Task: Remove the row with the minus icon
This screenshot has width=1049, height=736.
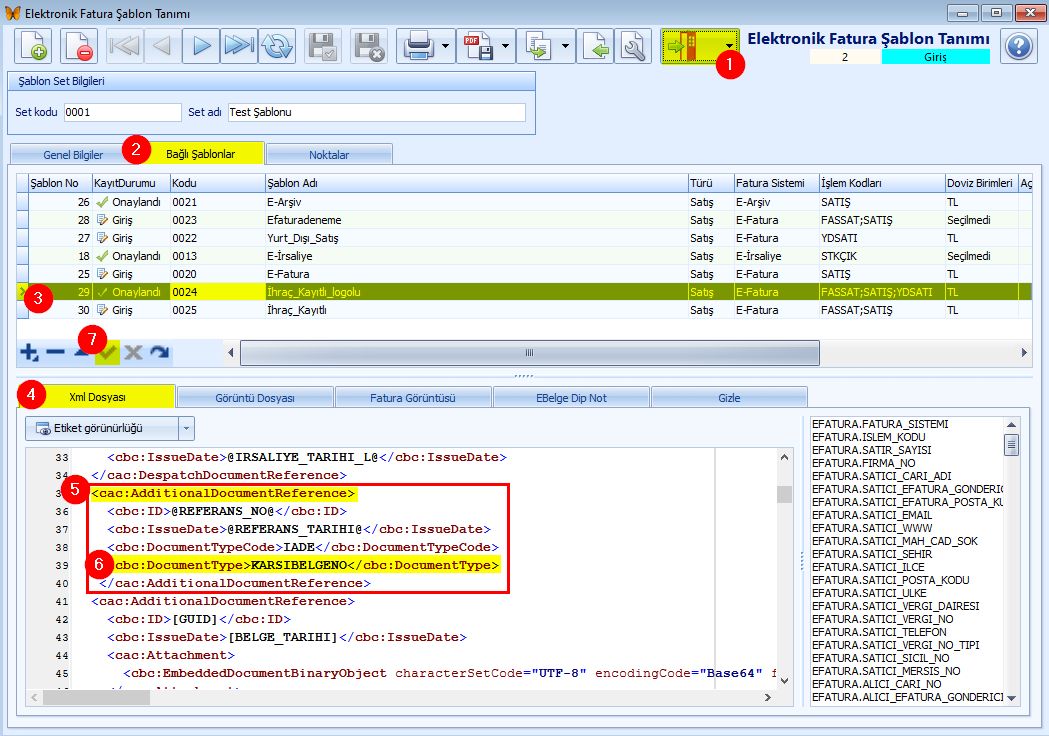Action: click(x=56, y=352)
